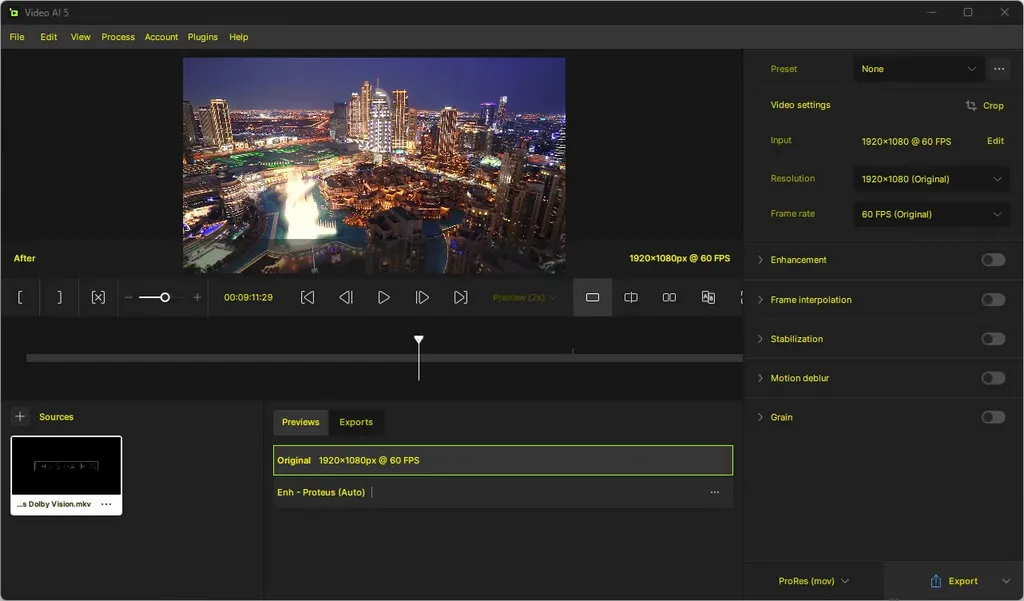Open the Export options arrow

[x=1006, y=581]
